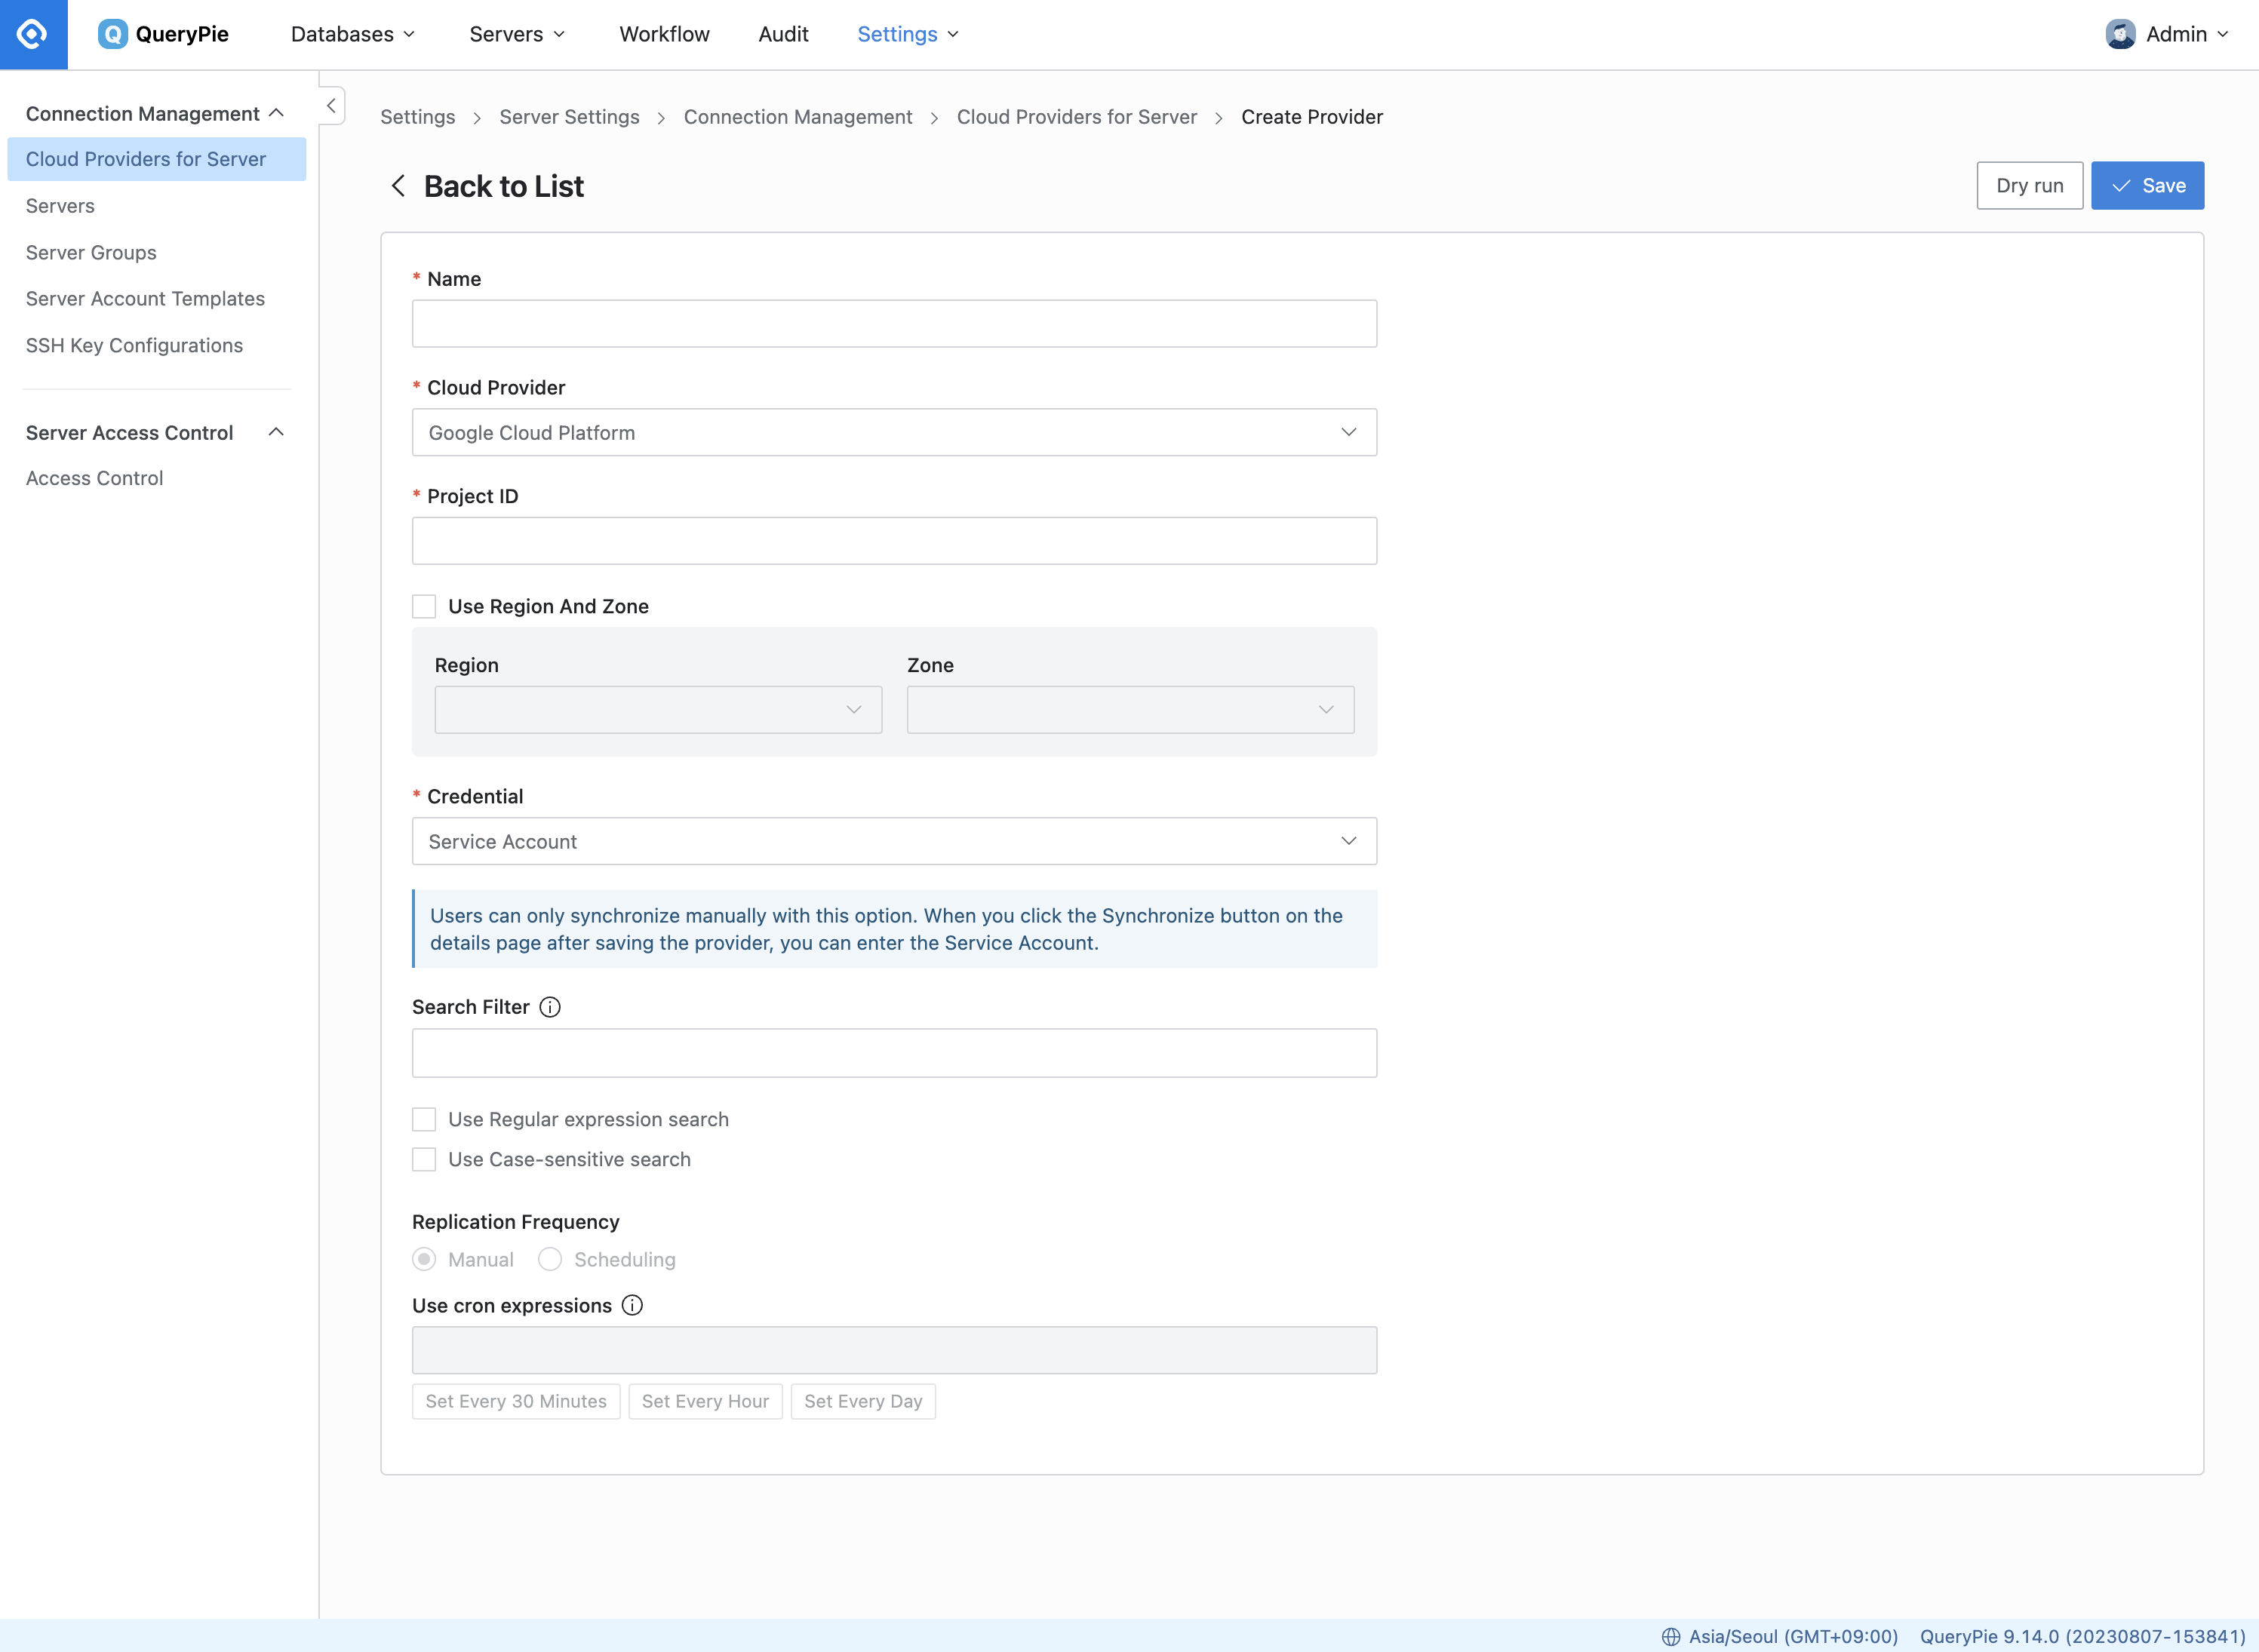
Task: Click the Search Filter info icon
Action: (x=550, y=1007)
